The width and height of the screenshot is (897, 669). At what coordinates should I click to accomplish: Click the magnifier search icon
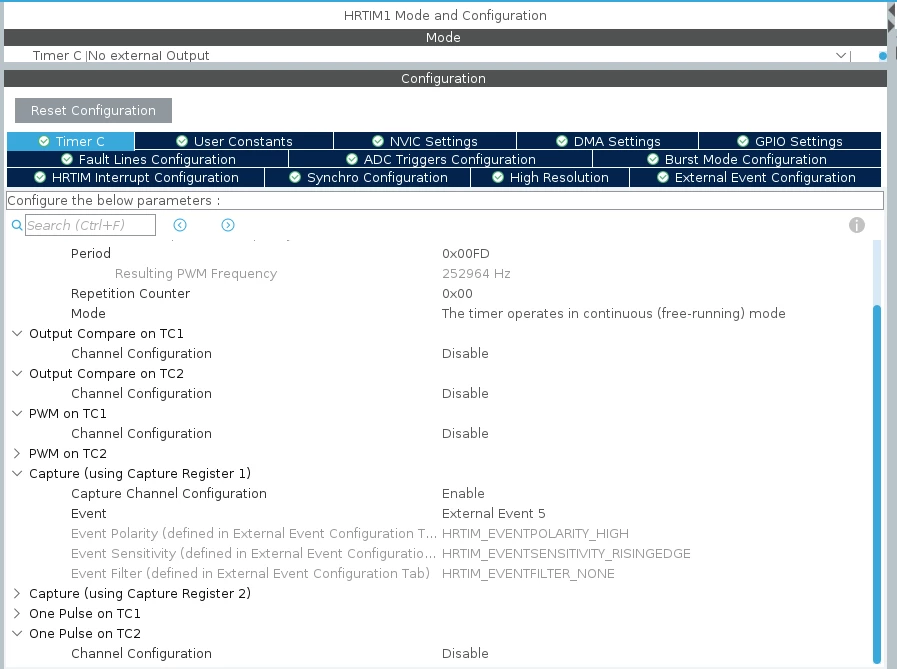click(x=17, y=225)
